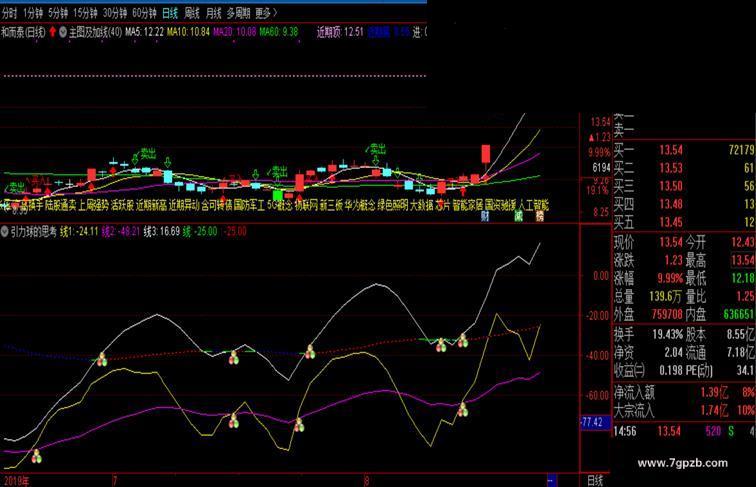The height and width of the screenshot is (487, 756).
Task: Click the 华为概念 concept tag
Action: pos(360,206)
